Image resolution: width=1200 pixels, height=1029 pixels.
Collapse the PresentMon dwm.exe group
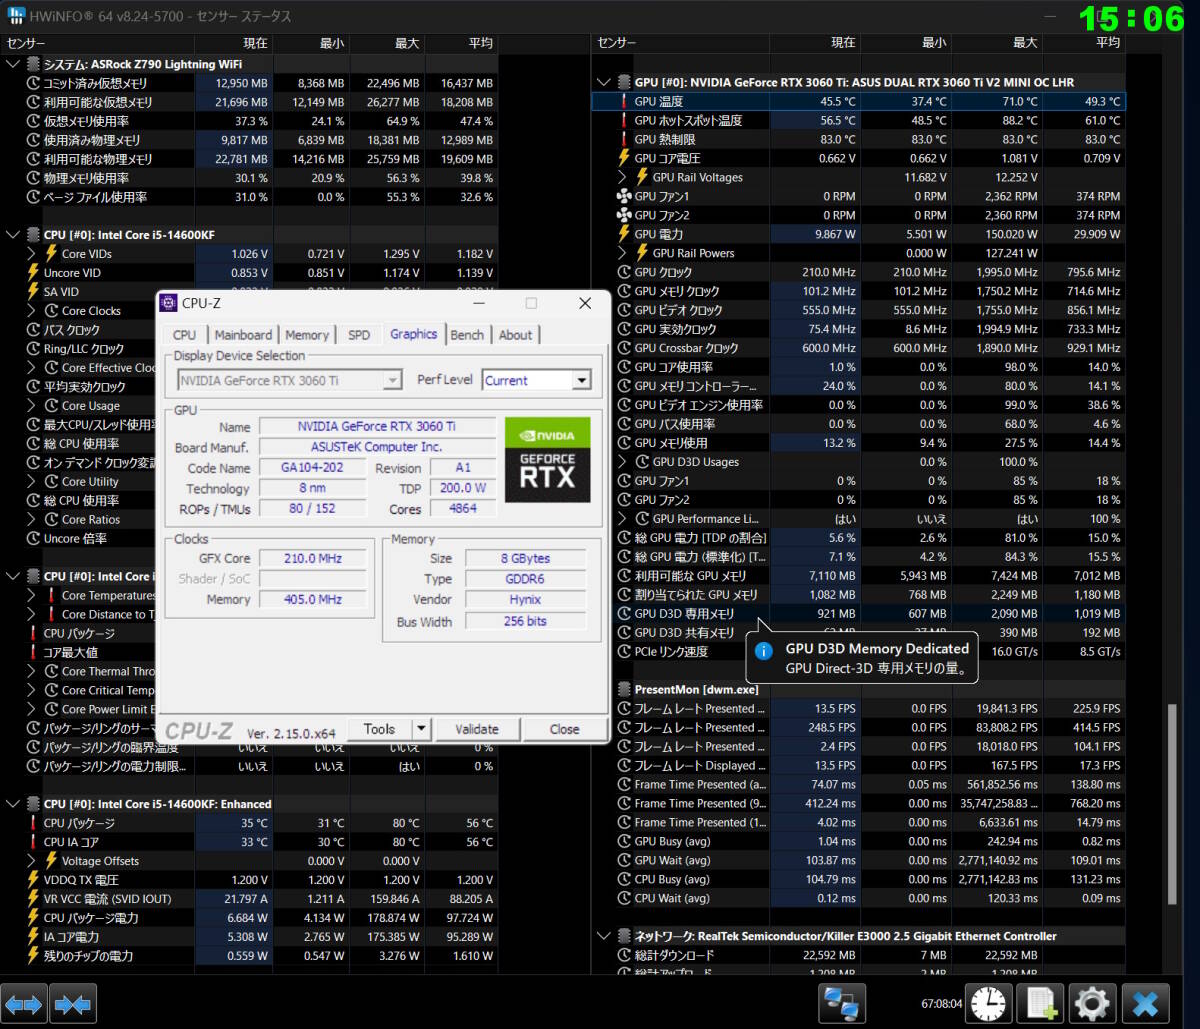click(x=603, y=689)
